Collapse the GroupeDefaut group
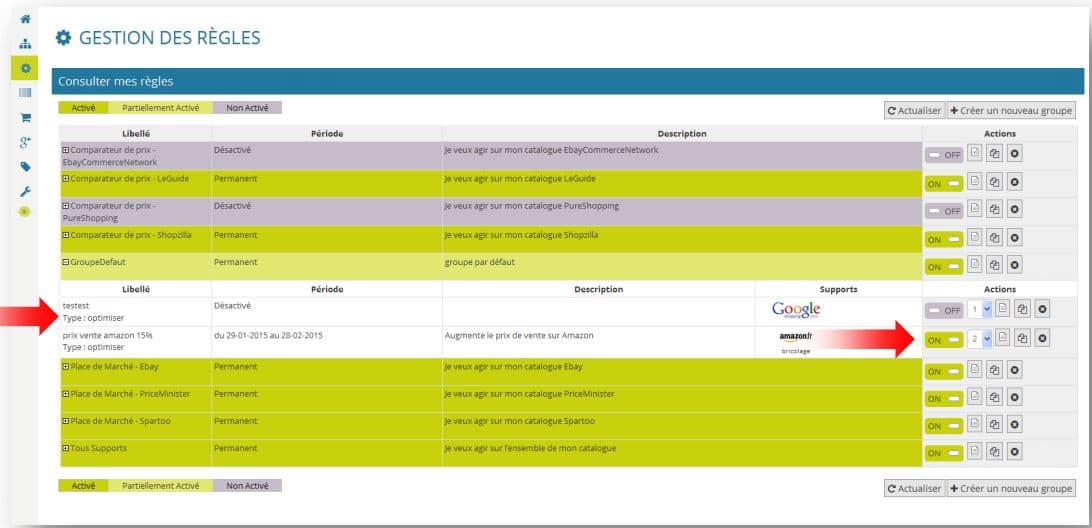 66,263
